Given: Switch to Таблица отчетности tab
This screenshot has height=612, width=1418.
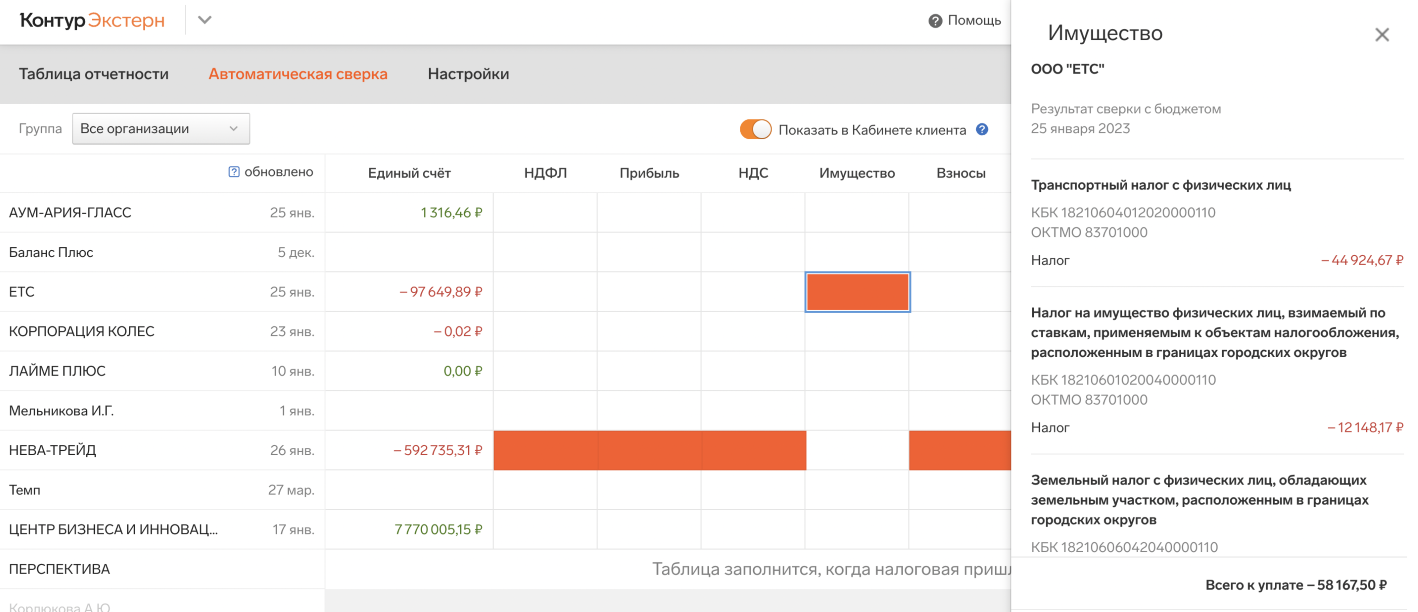Looking at the screenshot, I should coord(94,74).
